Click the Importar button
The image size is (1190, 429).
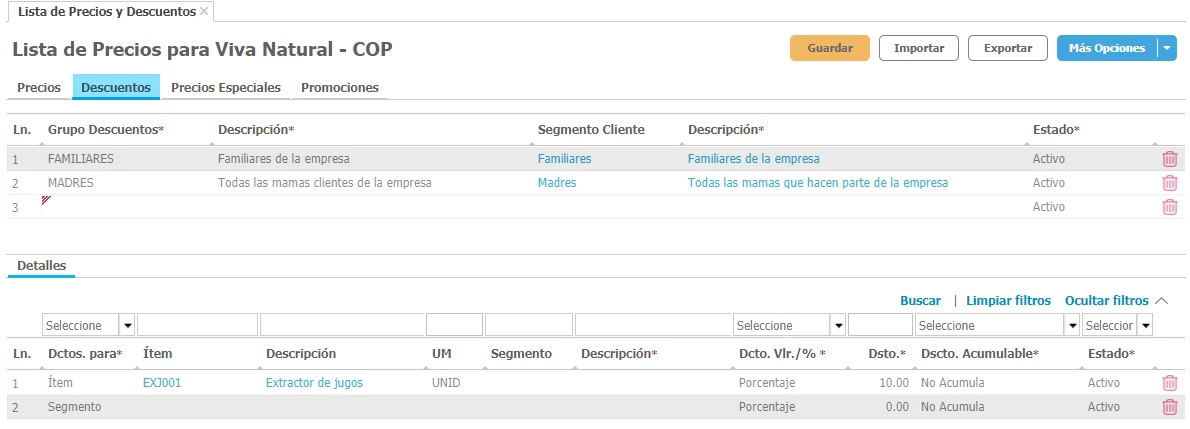[918, 48]
